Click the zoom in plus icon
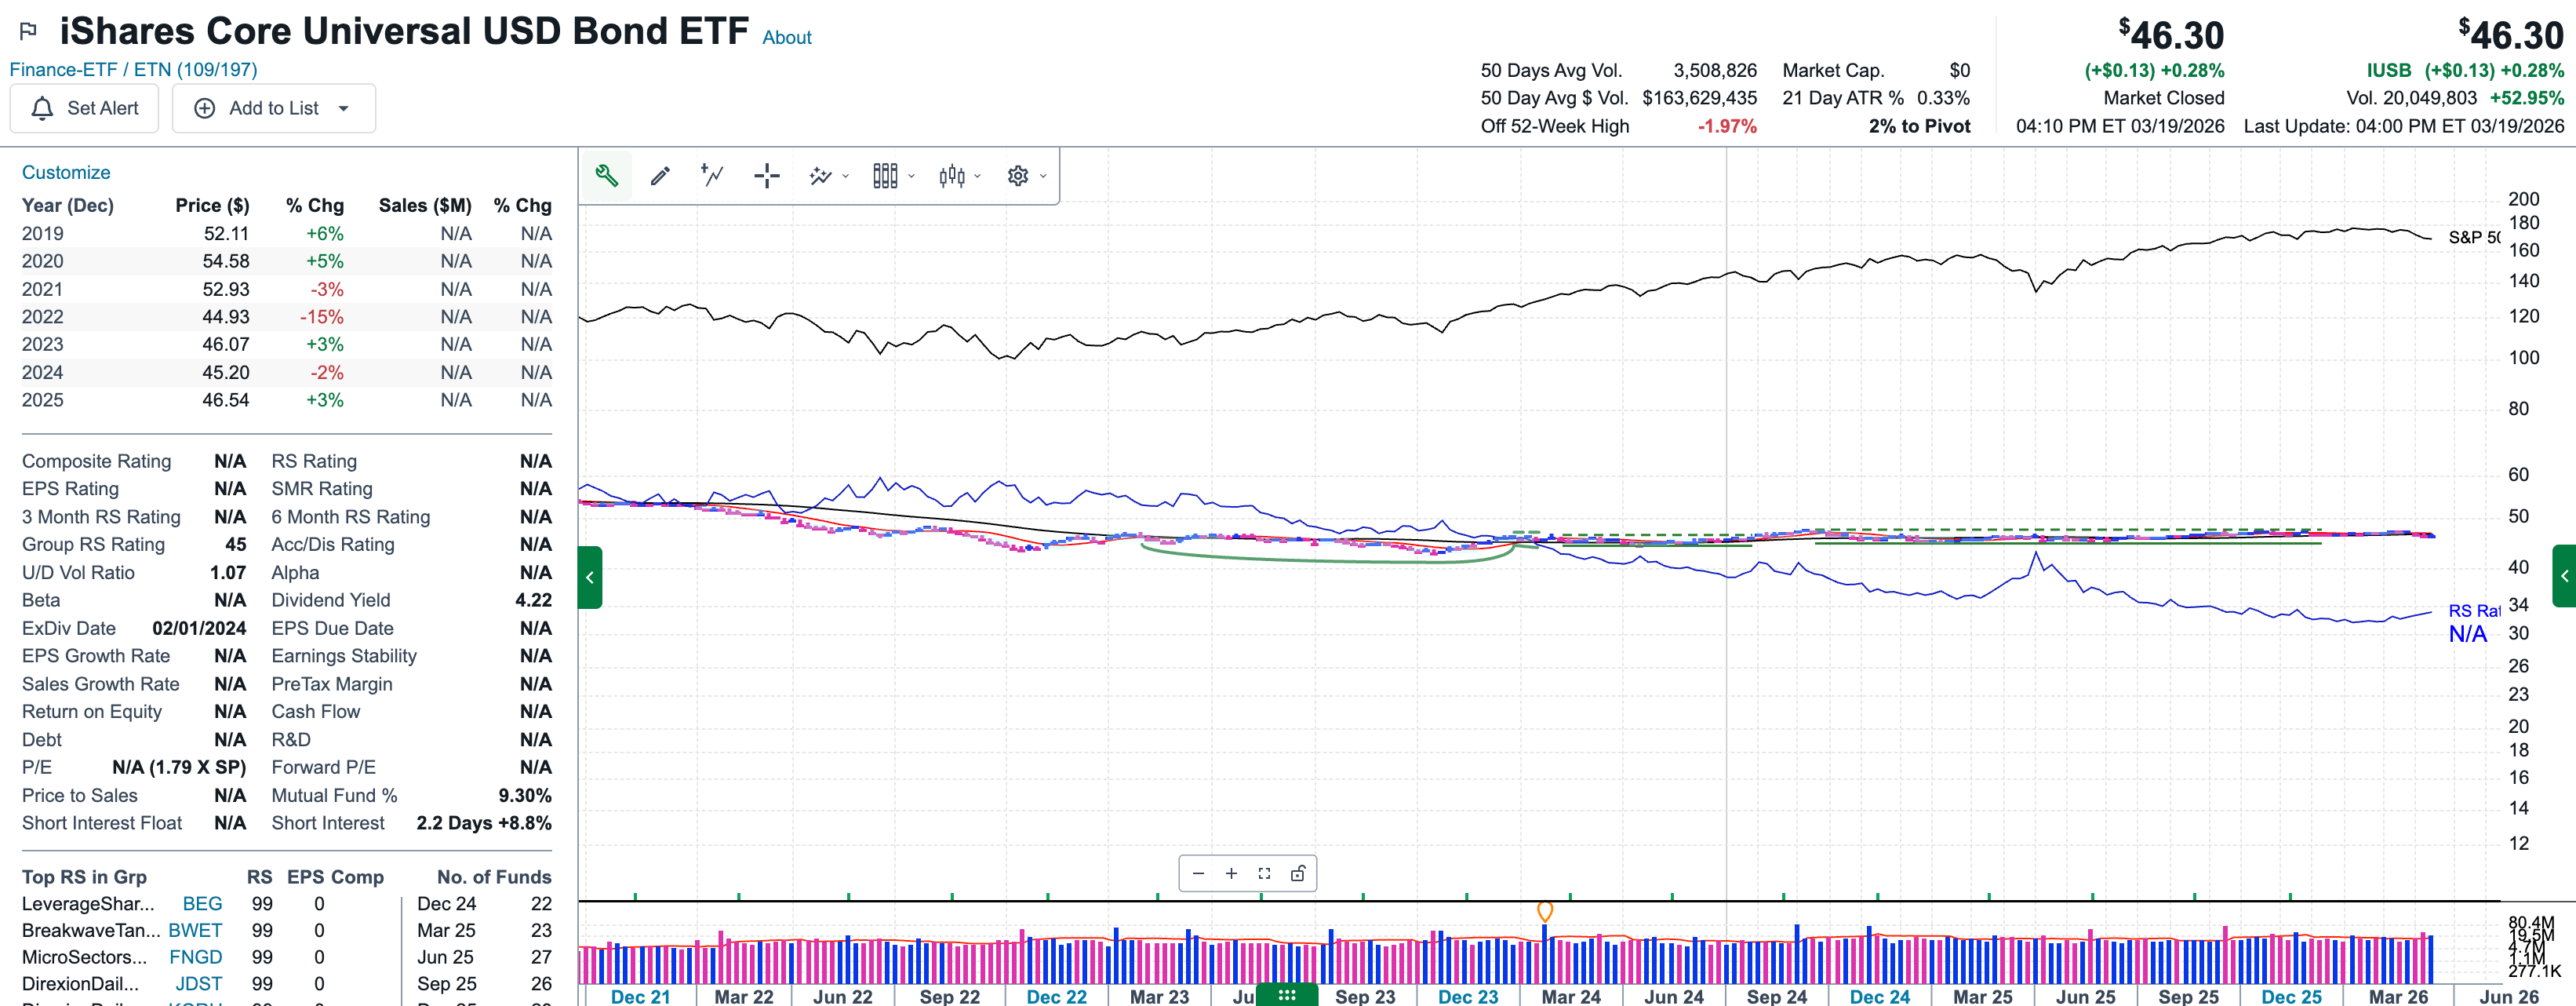The width and height of the screenshot is (2576, 1006). 1231,873
